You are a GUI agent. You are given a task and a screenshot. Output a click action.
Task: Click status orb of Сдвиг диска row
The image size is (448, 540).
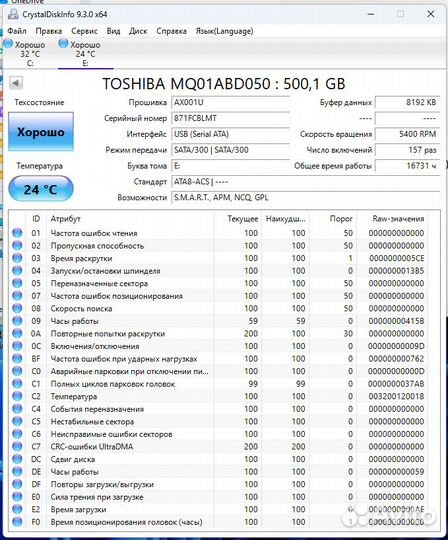[17, 459]
